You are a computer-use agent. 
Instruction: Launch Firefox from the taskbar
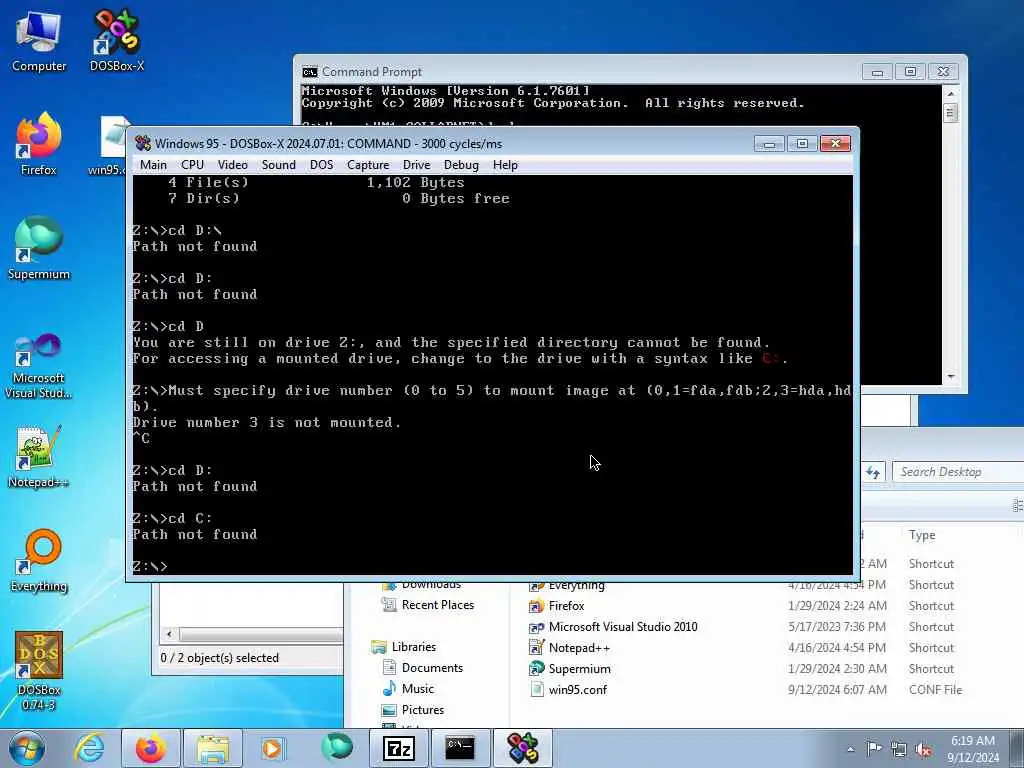point(151,748)
